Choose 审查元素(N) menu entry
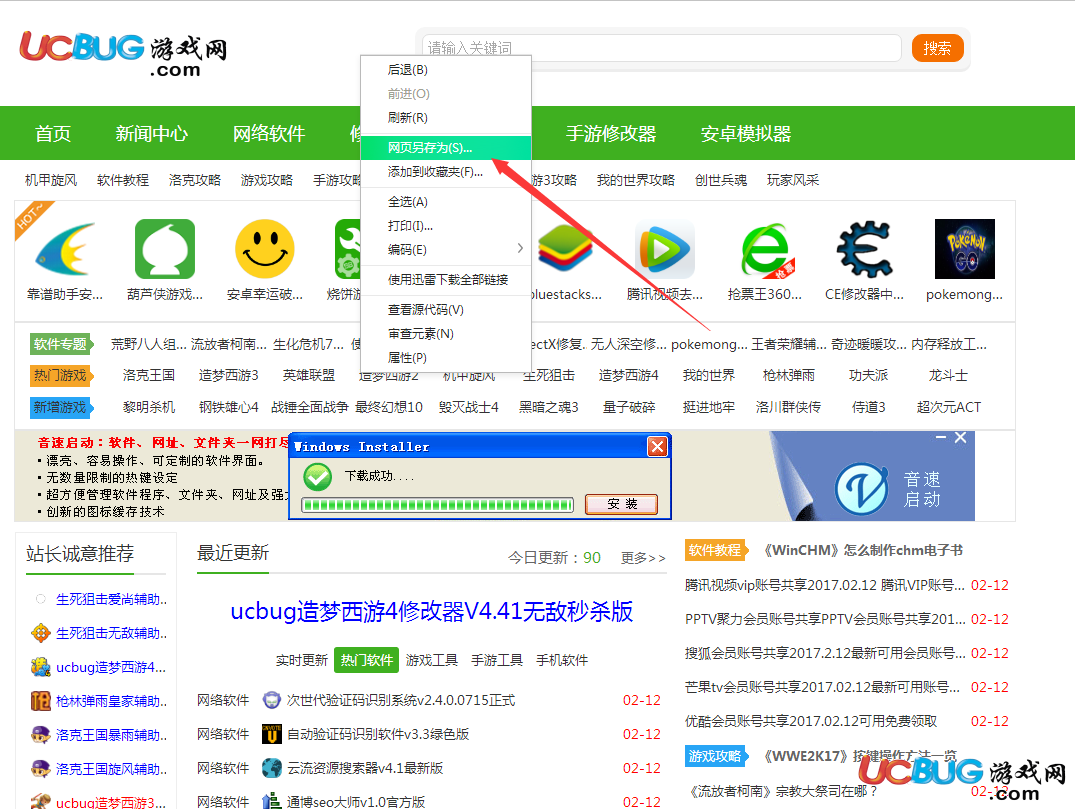Viewport: 1075px width, 809px height. coord(446,334)
